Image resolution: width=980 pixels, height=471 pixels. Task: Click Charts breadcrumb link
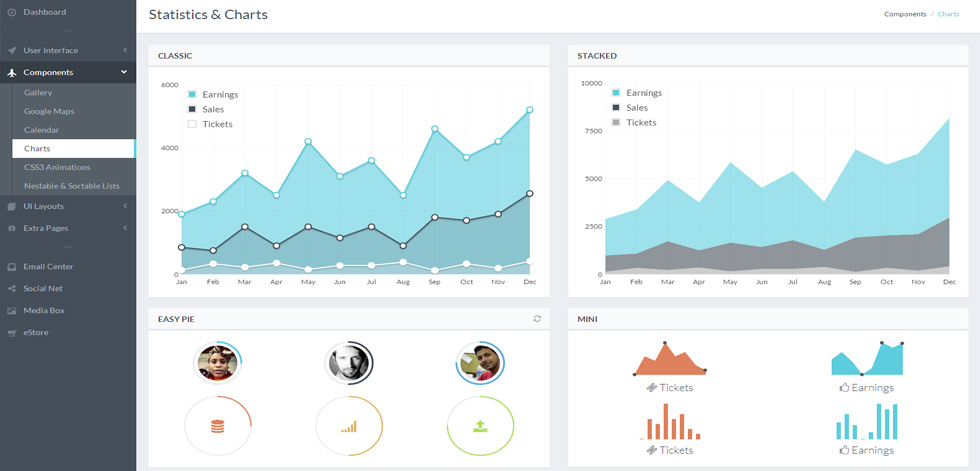pyautogui.click(x=948, y=14)
